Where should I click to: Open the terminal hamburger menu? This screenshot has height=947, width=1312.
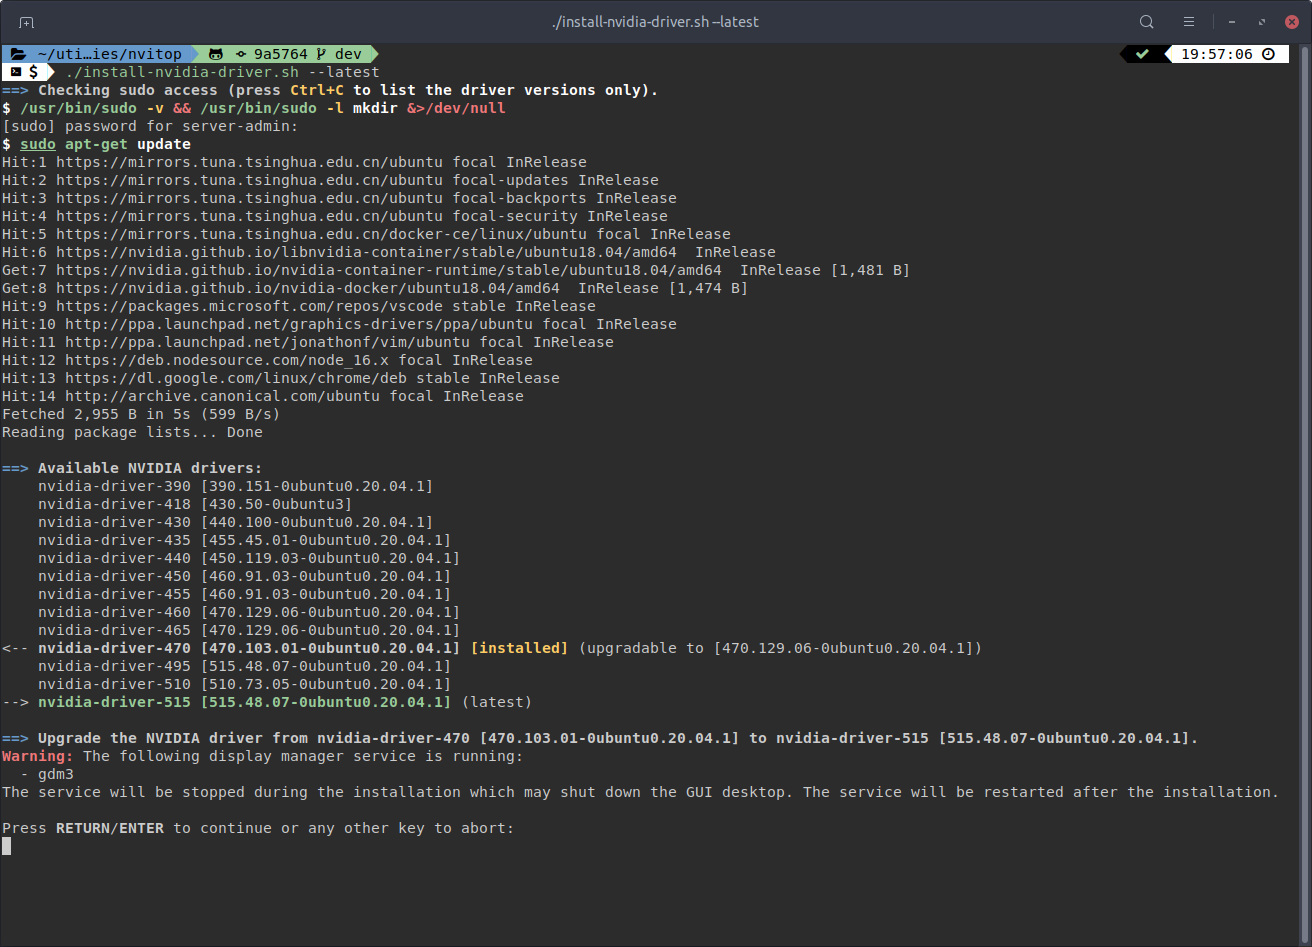coord(1189,22)
